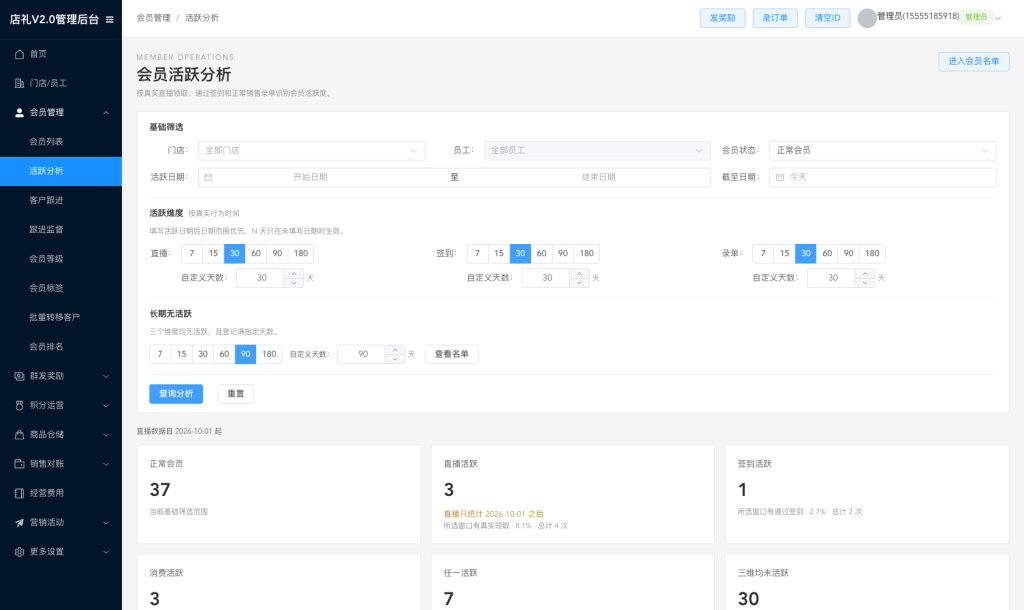Click calendar icon in 活跃日期 field

[208, 178]
